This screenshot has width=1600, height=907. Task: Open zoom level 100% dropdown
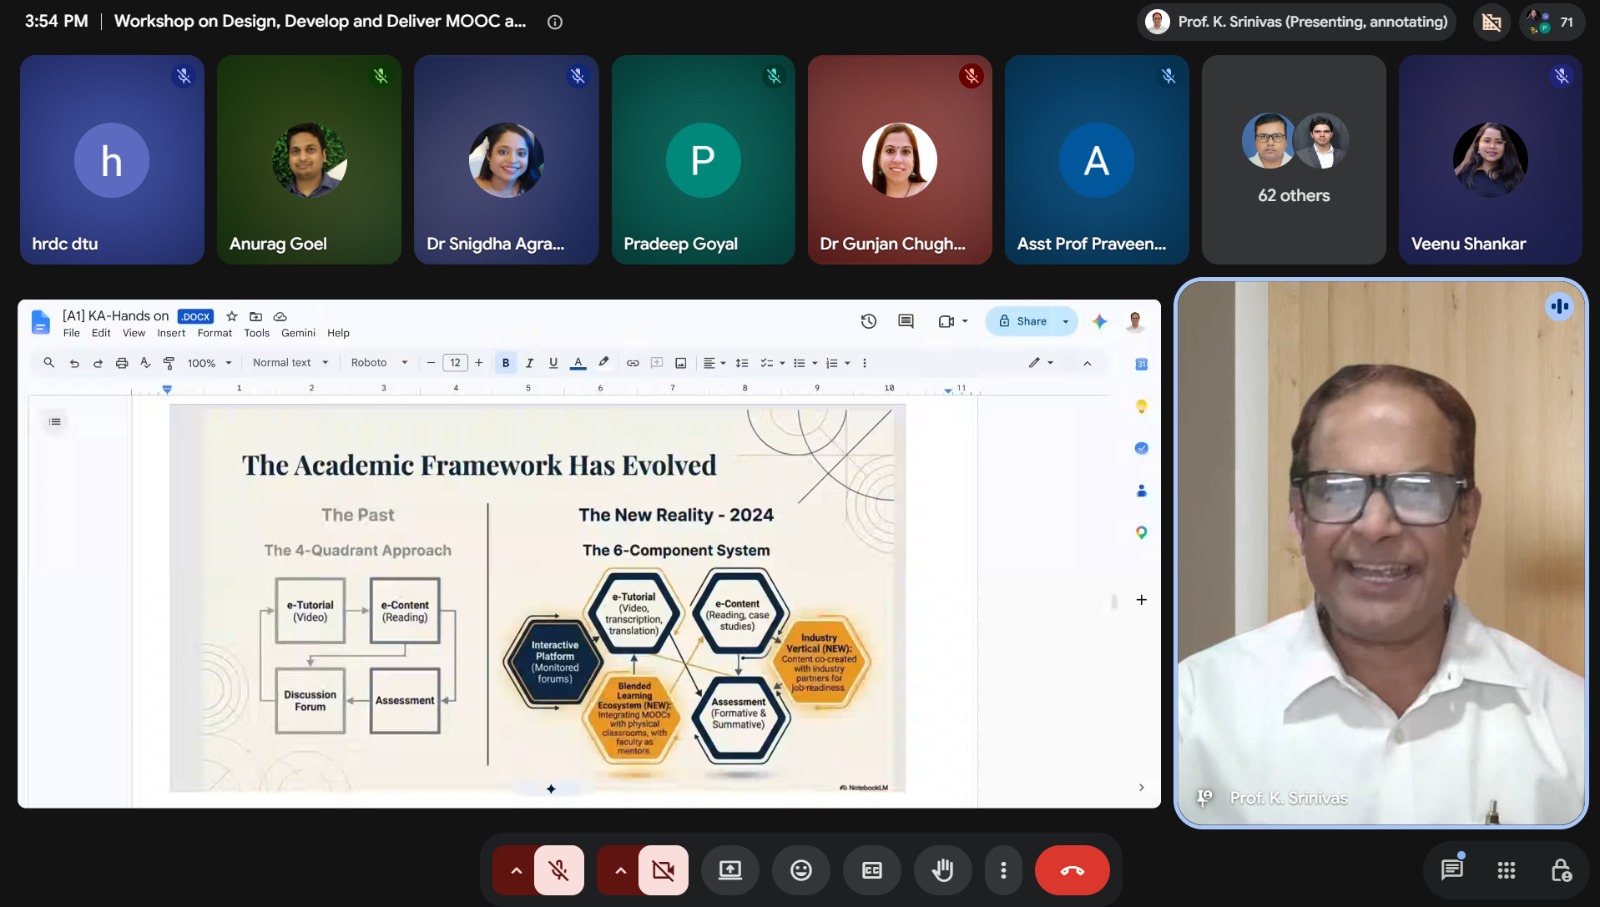[209, 363]
